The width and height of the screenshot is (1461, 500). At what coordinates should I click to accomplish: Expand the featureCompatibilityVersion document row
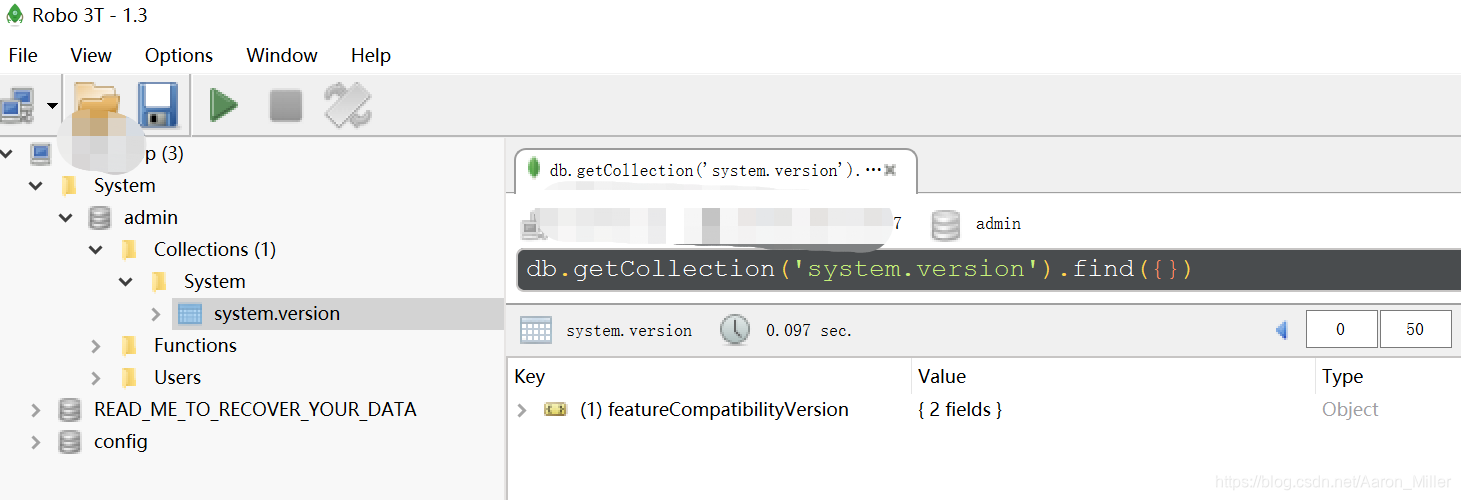(522, 410)
